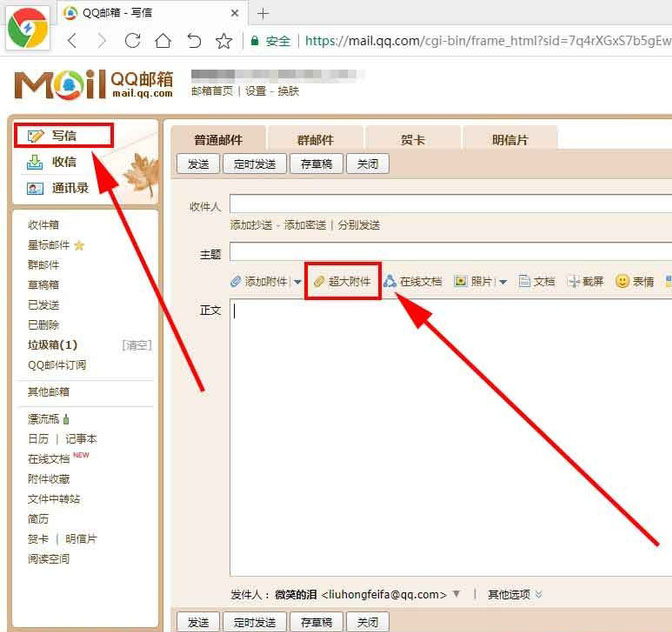Open 文件中转站 in sidebar
The height and width of the screenshot is (632, 672).
pyautogui.click(x=54, y=499)
